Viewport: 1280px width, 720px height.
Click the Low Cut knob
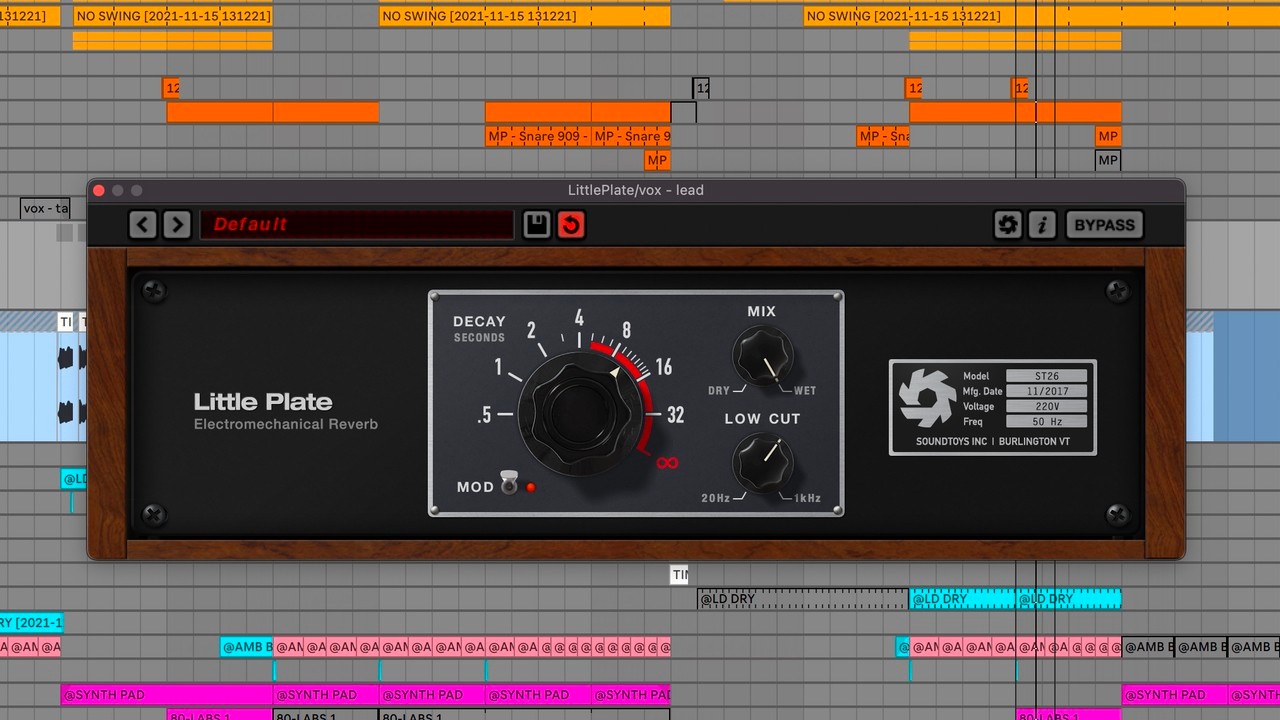(763, 463)
